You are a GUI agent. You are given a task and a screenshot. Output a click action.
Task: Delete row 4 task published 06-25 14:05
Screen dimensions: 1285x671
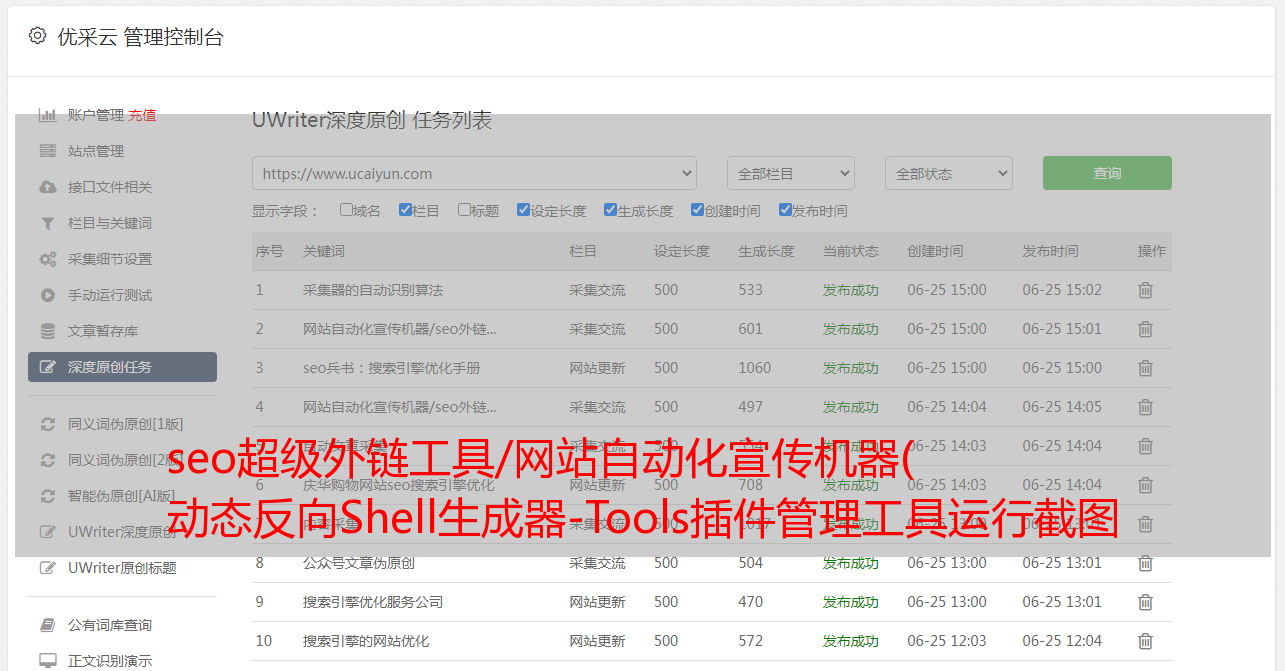click(1145, 407)
